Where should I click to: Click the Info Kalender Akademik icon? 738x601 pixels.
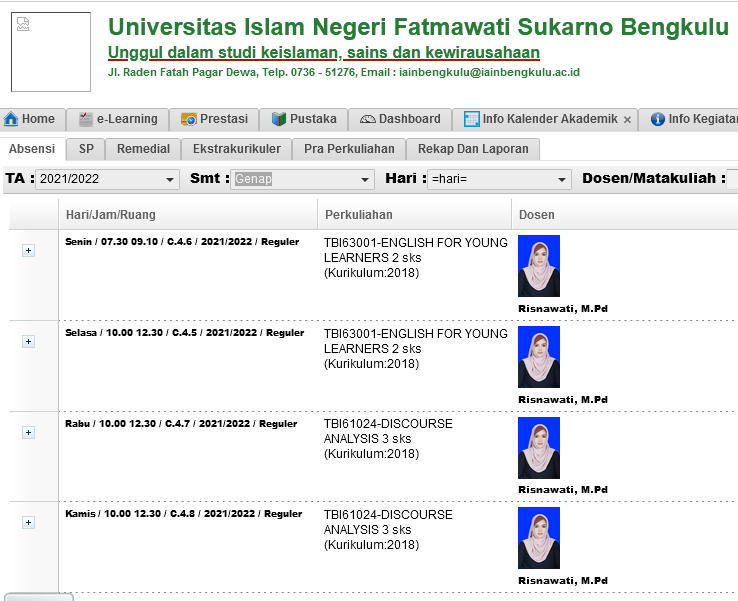tap(471, 119)
